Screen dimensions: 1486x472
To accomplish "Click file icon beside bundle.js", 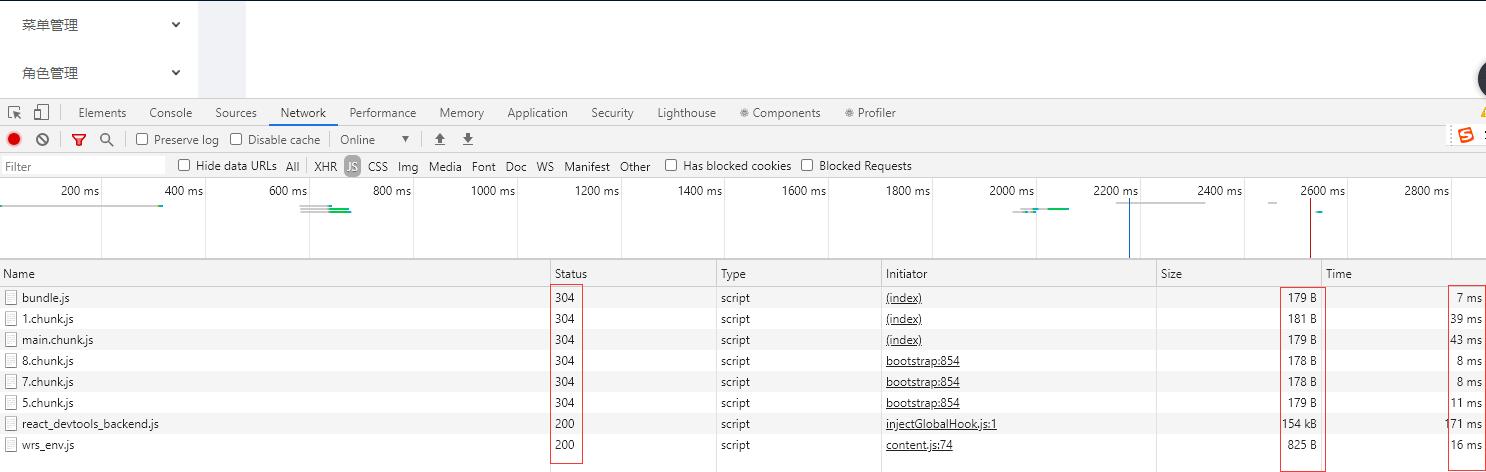I will (11, 298).
